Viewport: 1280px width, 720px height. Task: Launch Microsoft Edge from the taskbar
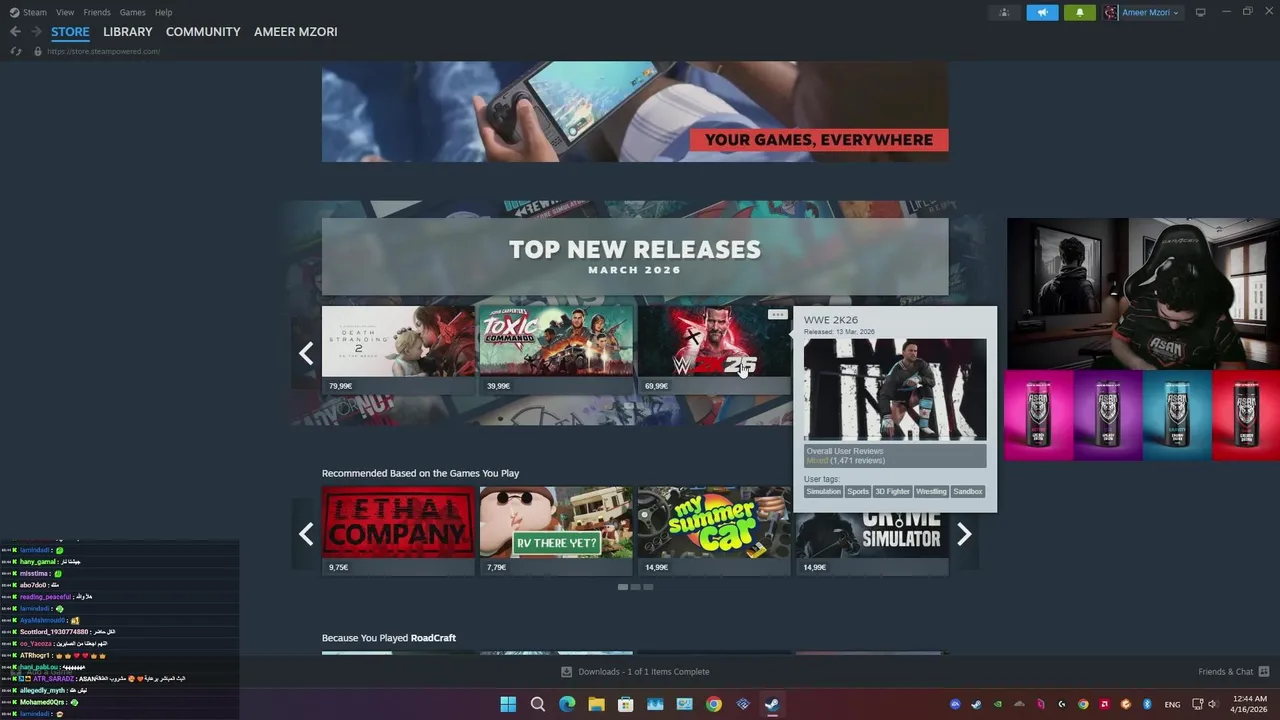click(x=567, y=704)
